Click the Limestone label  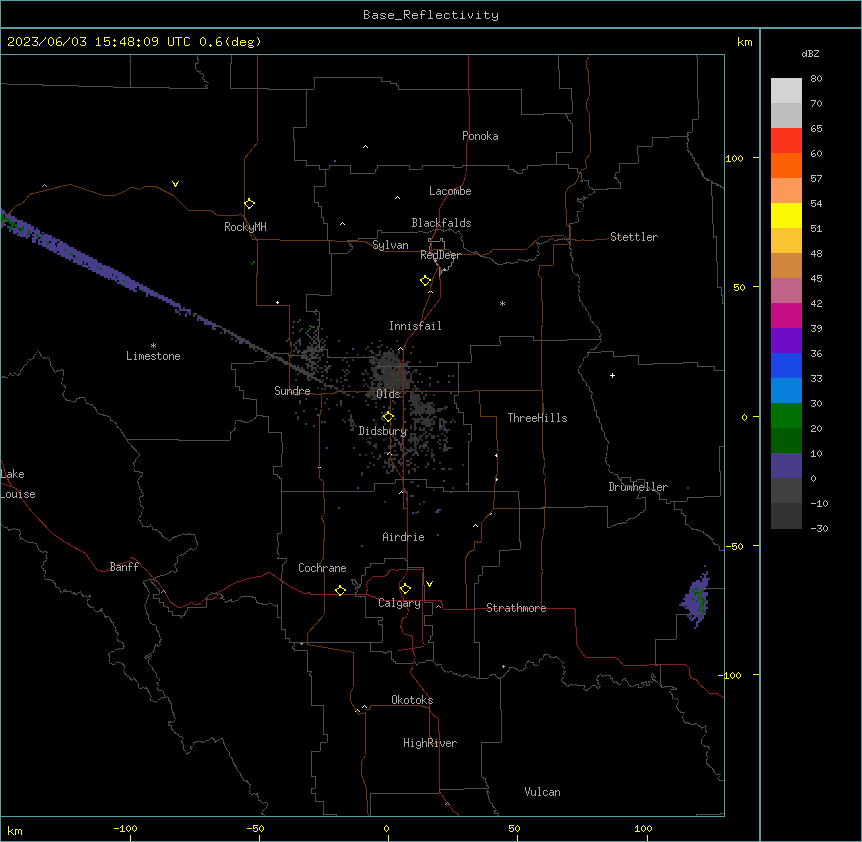153,356
